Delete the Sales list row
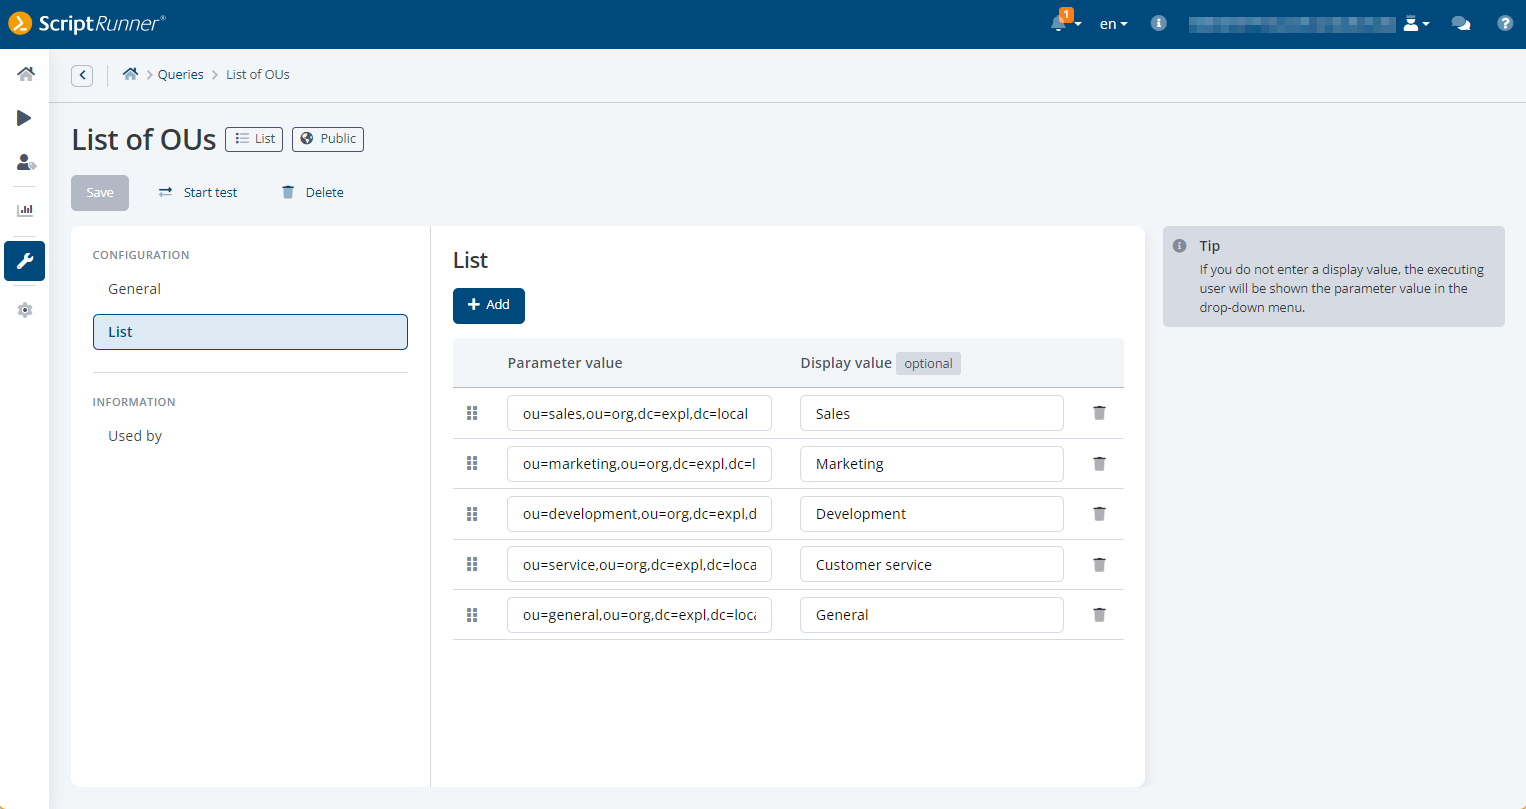The width and height of the screenshot is (1526, 809). click(x=1099, y=413)
